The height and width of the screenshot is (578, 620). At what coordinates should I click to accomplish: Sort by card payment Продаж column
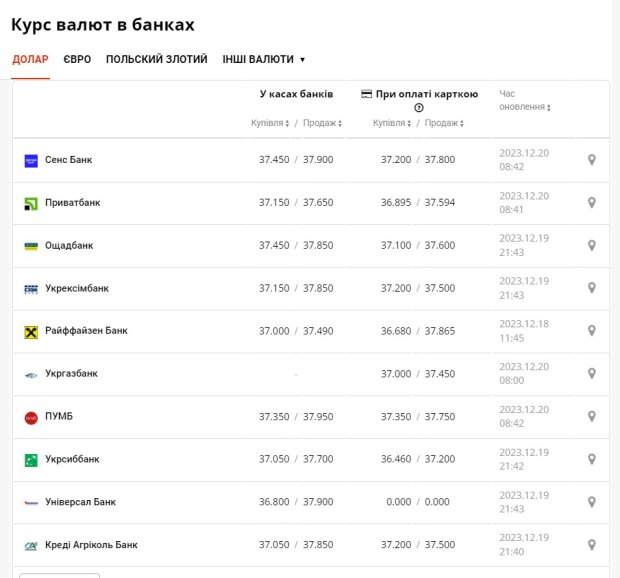click(x=444, y=123)
